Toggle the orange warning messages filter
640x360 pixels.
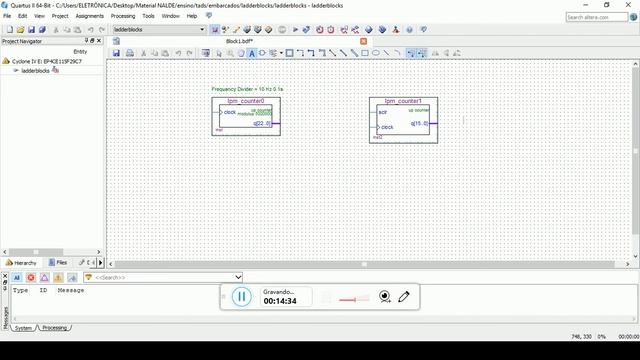point(58,278)
